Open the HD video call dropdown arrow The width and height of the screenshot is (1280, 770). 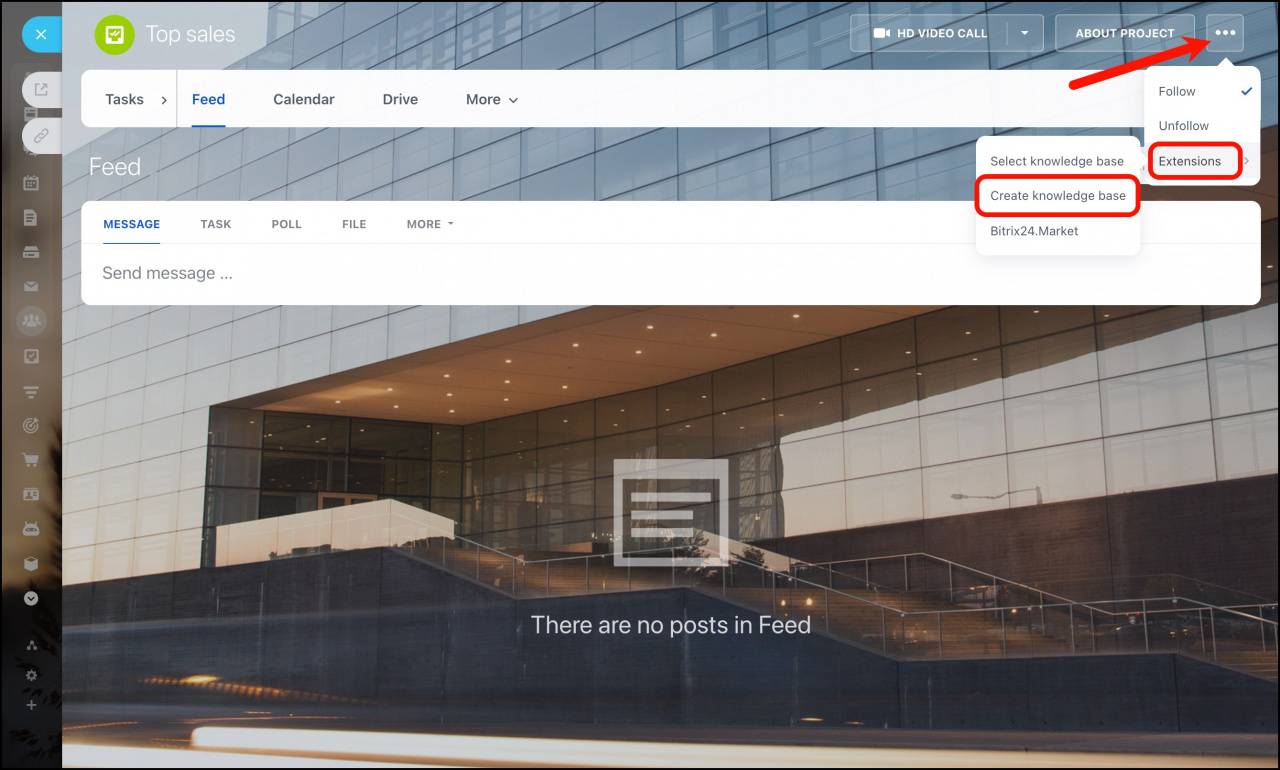pos(1025,33)
